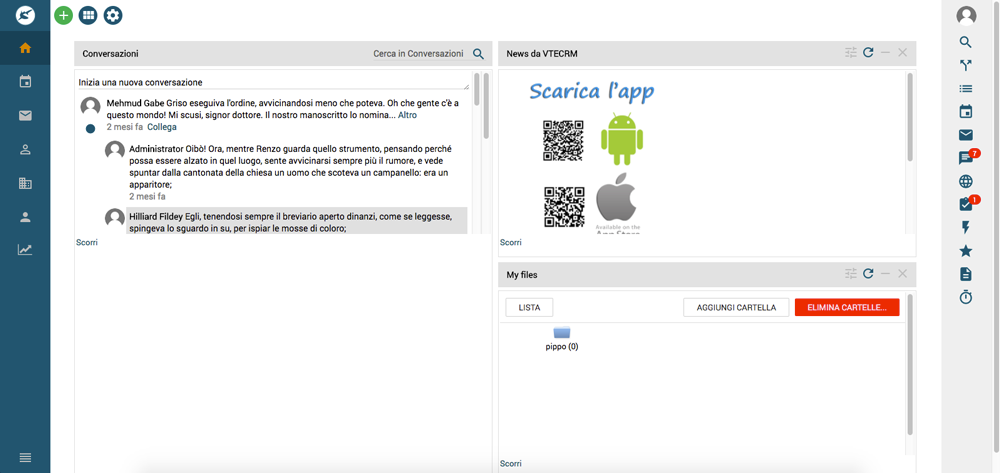
Task: Click the Android robot download image
Action: 622,138
